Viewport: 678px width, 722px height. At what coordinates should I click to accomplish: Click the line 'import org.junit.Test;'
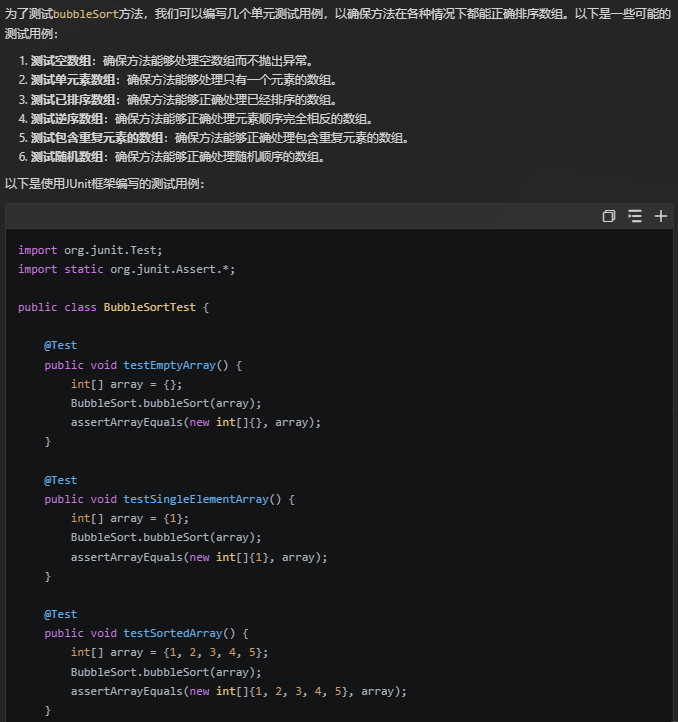(x=90, y=250)
